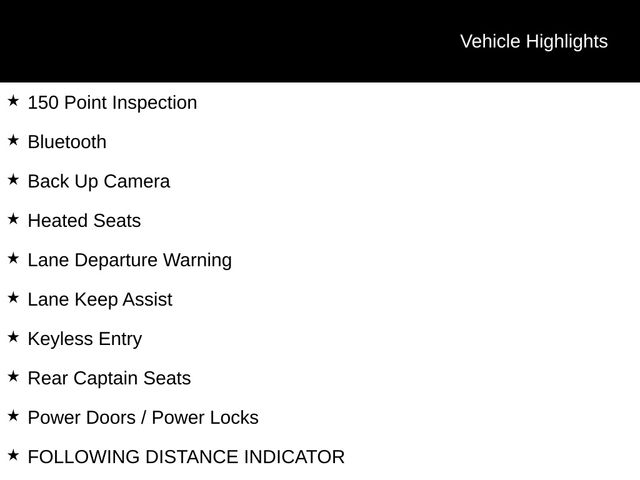Image resolution: width=640 pixels, height=480 pixels.
Task: Click the star beside 150 Point Inspection
Action: tap(13, 101)
